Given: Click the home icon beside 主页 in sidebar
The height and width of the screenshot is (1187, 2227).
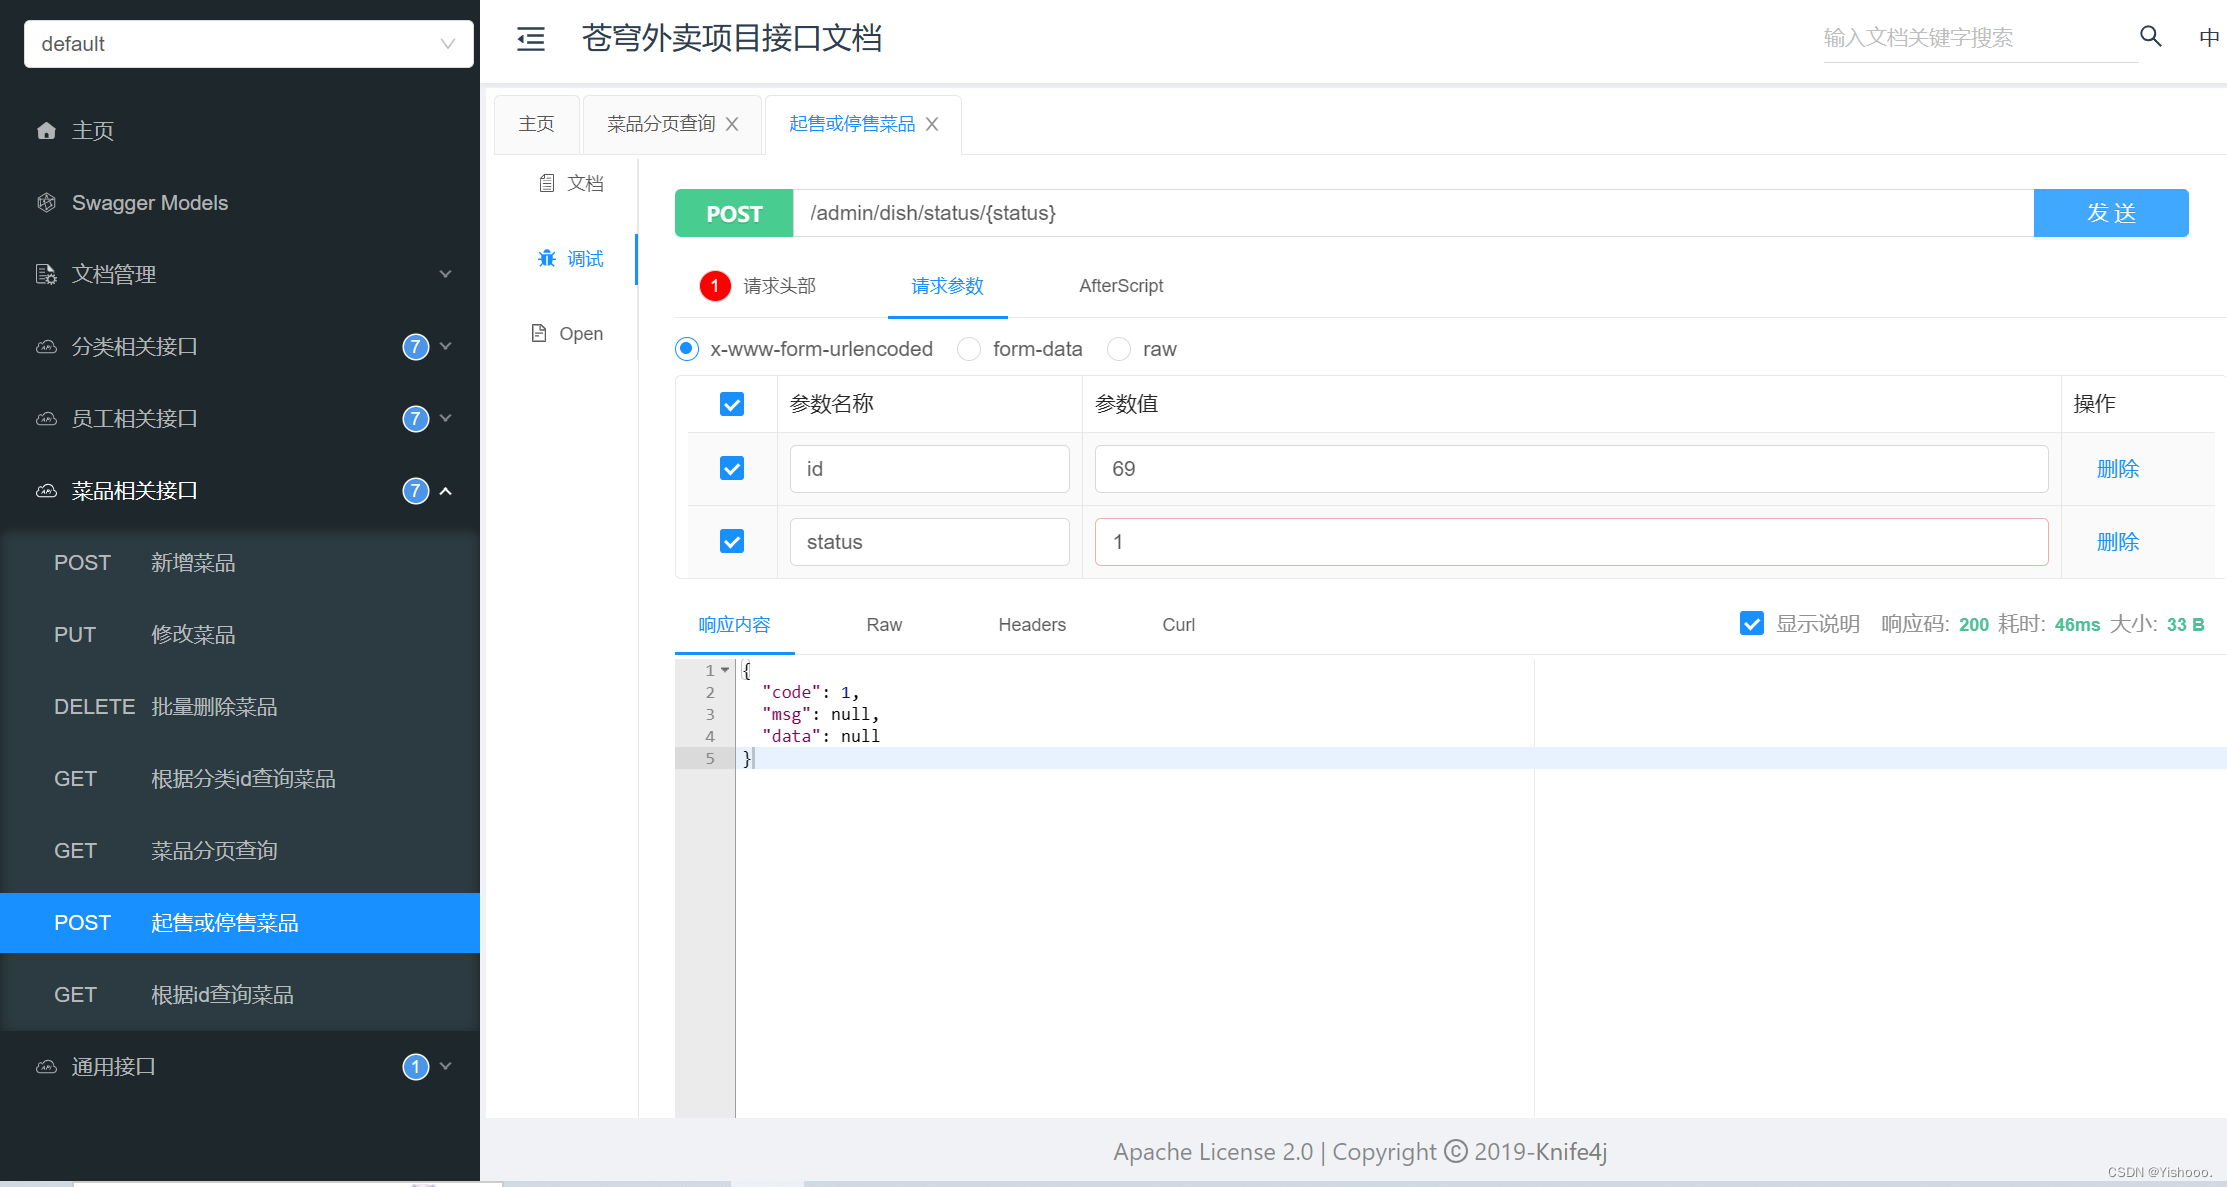Looking at the screenshot, I should pyautogui.click(x=46, y=131).
